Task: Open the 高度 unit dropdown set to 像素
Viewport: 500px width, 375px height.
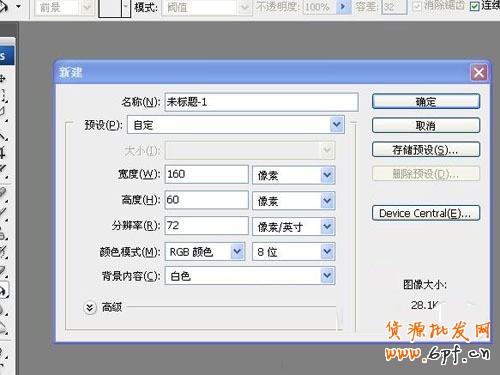Action: click(x=293, y=200)
